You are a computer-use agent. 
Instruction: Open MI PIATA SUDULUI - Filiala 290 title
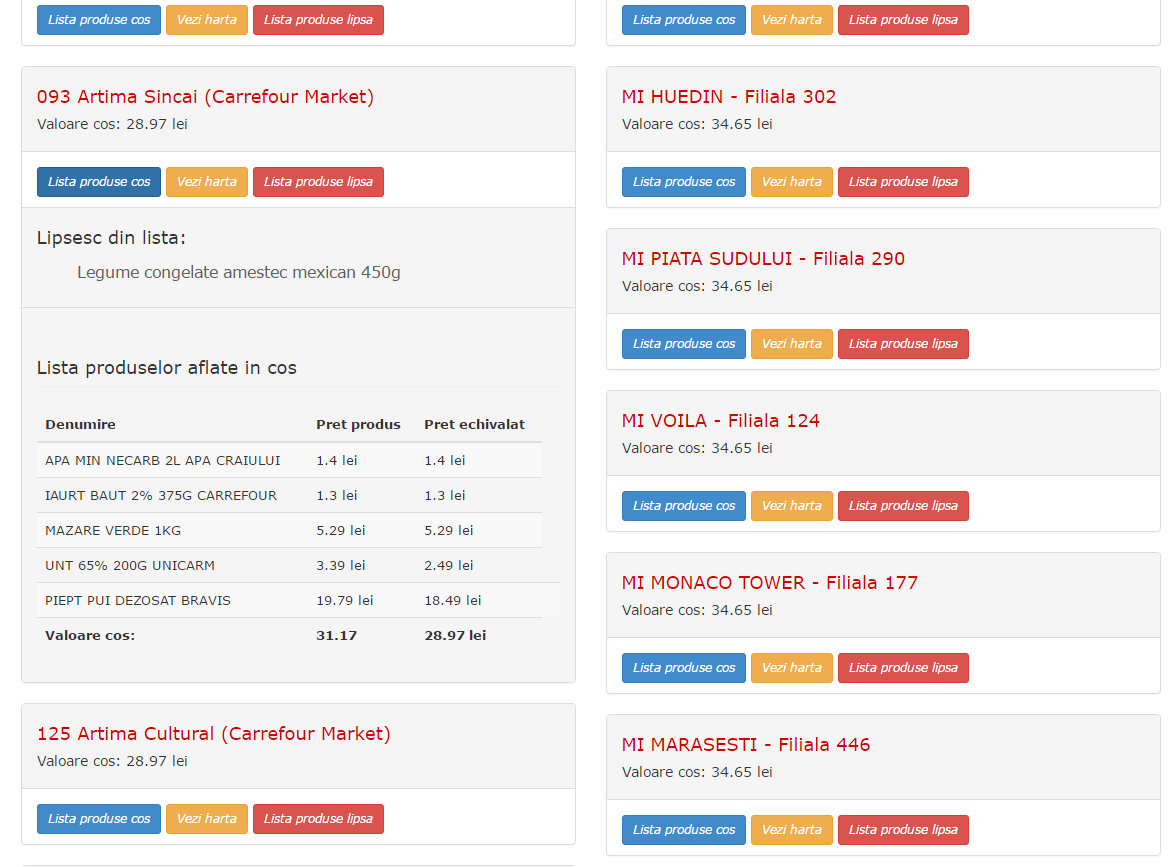pyautogui.click(x=763, y=258)
